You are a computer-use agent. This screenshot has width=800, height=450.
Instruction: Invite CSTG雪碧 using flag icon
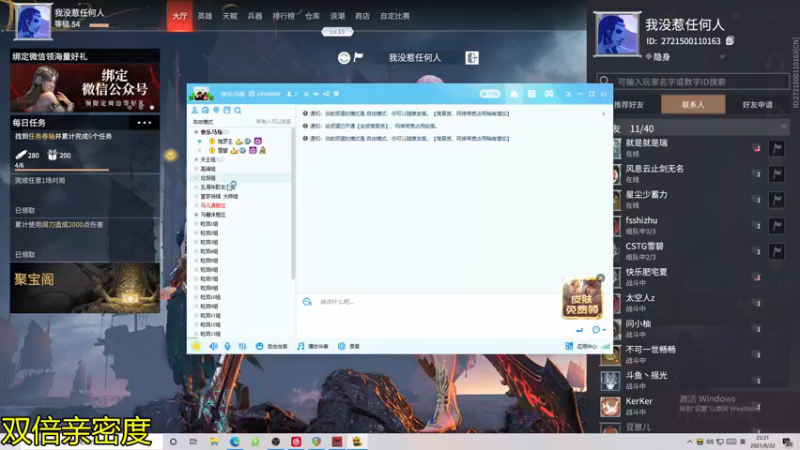point(777,251)
